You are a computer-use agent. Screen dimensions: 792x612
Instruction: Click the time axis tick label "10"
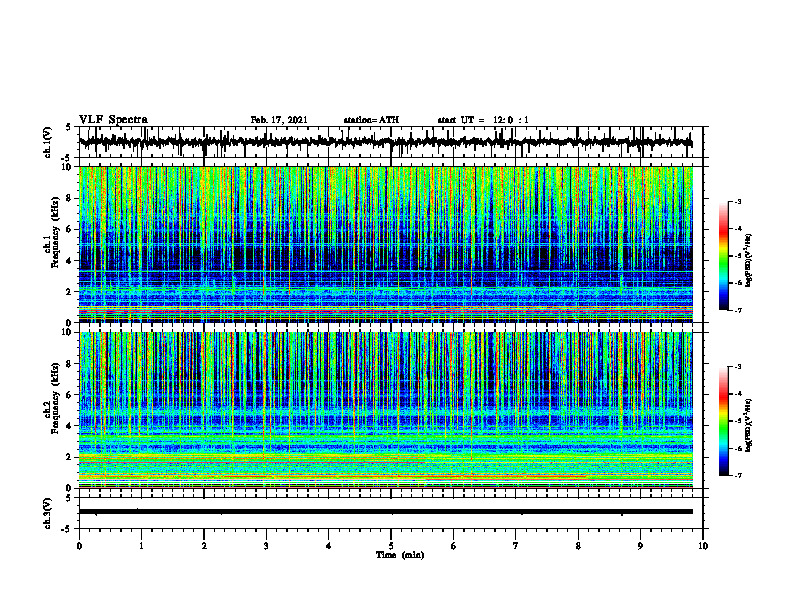coord(703,546)
